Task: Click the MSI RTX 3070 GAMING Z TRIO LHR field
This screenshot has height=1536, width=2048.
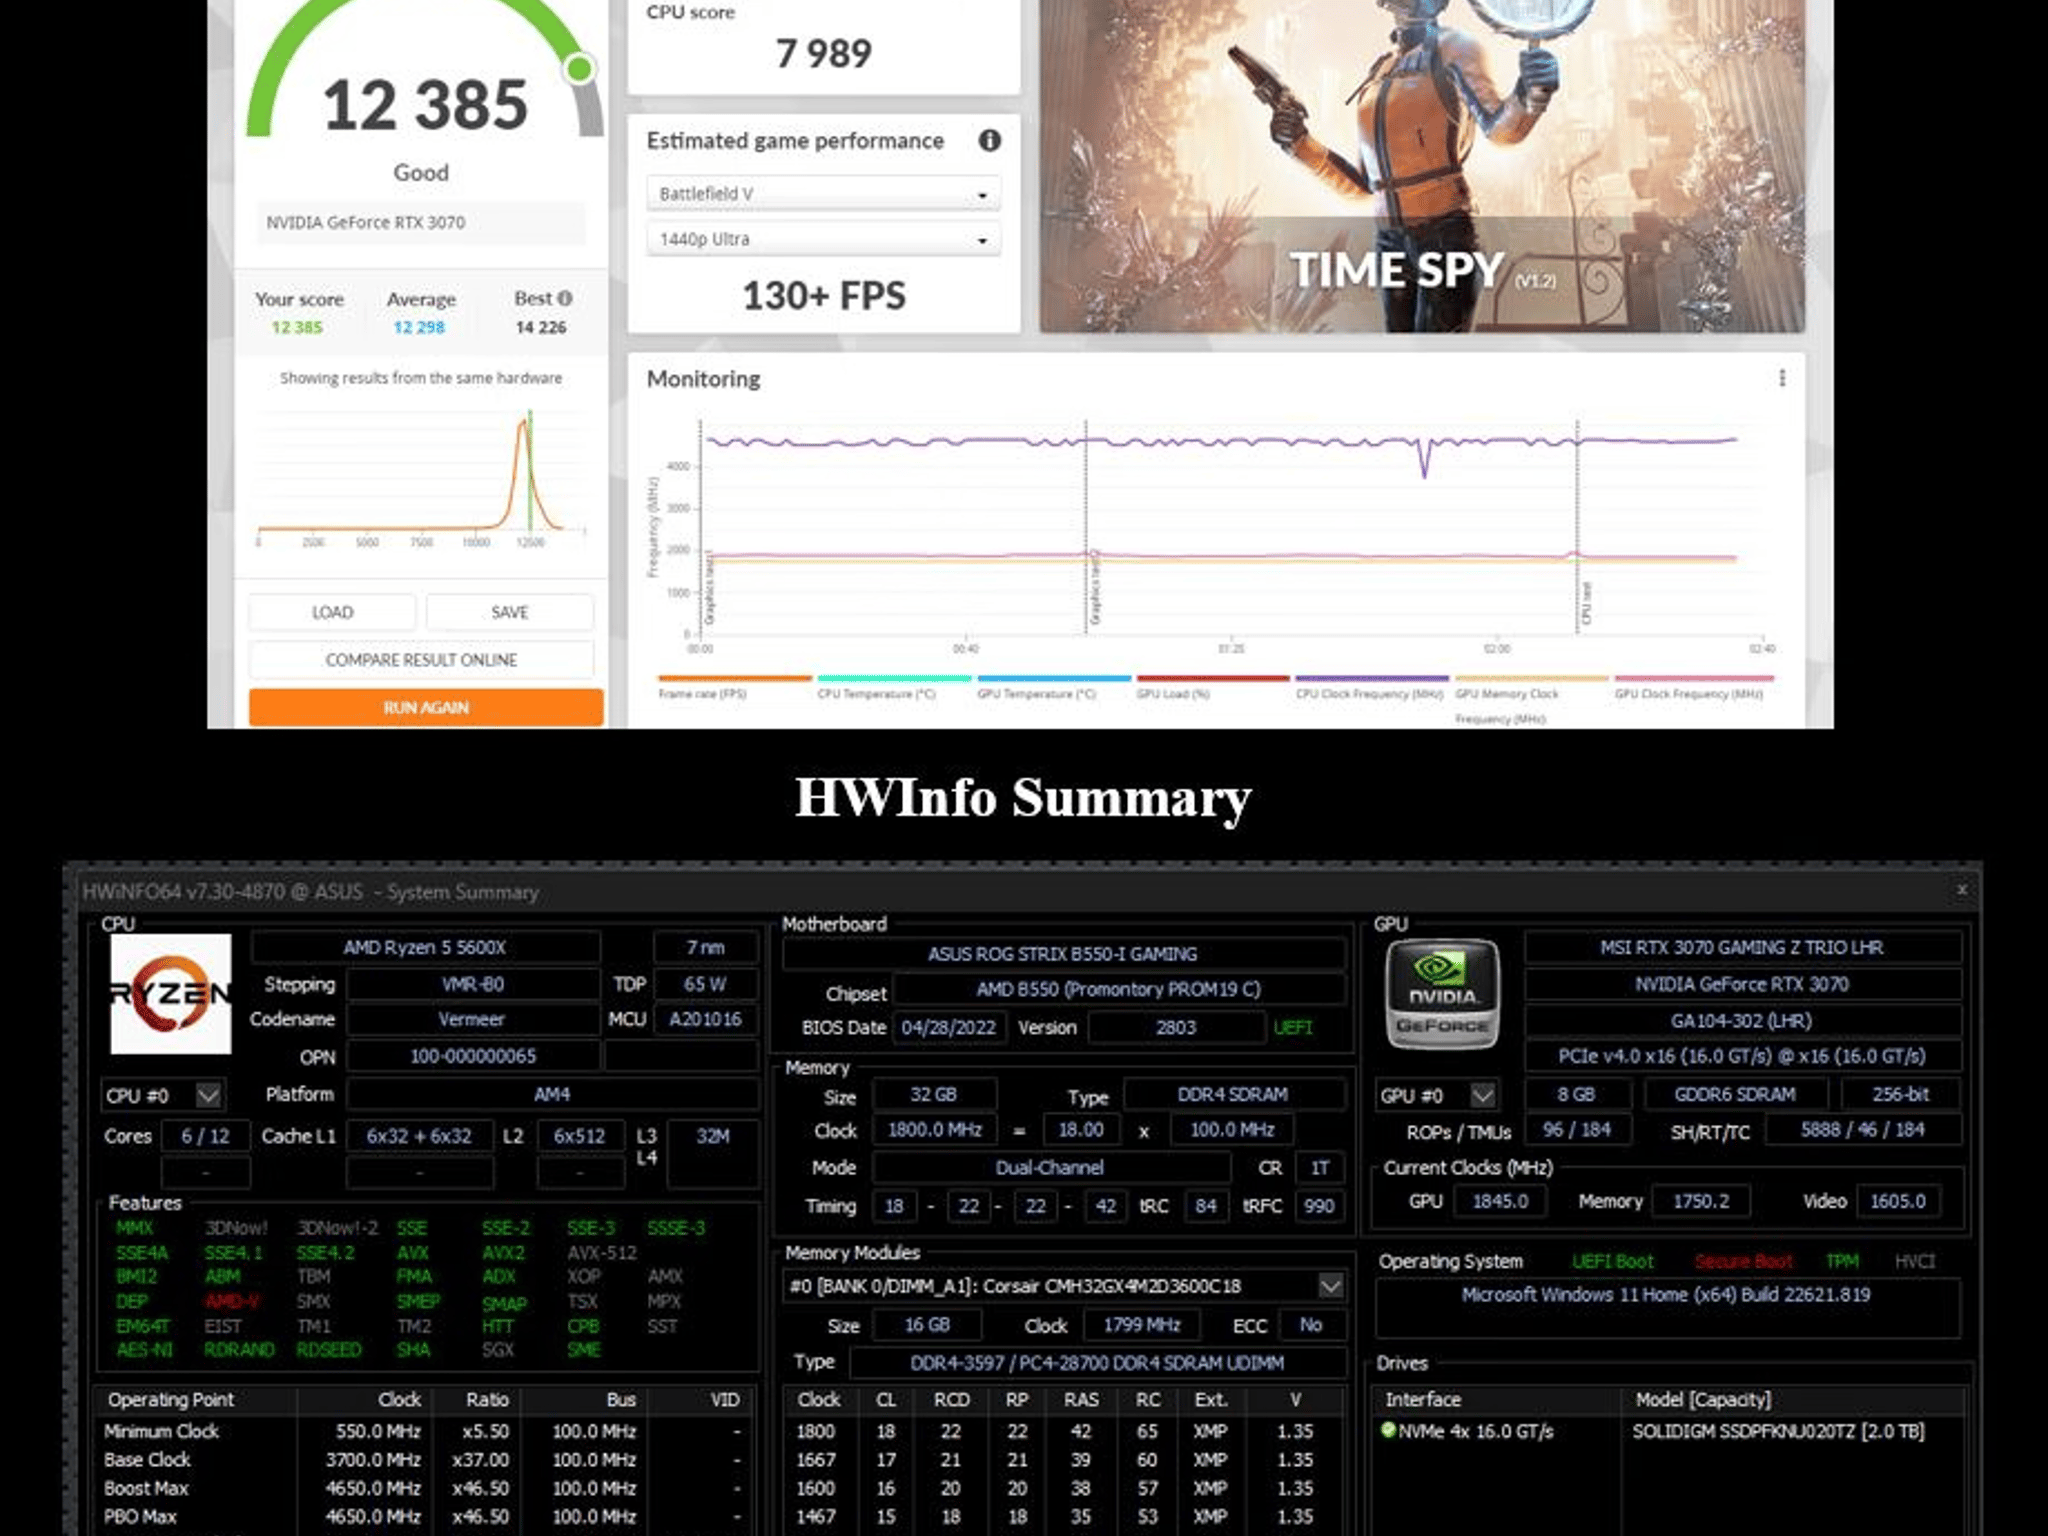Action: click(x=1742, y=947)
